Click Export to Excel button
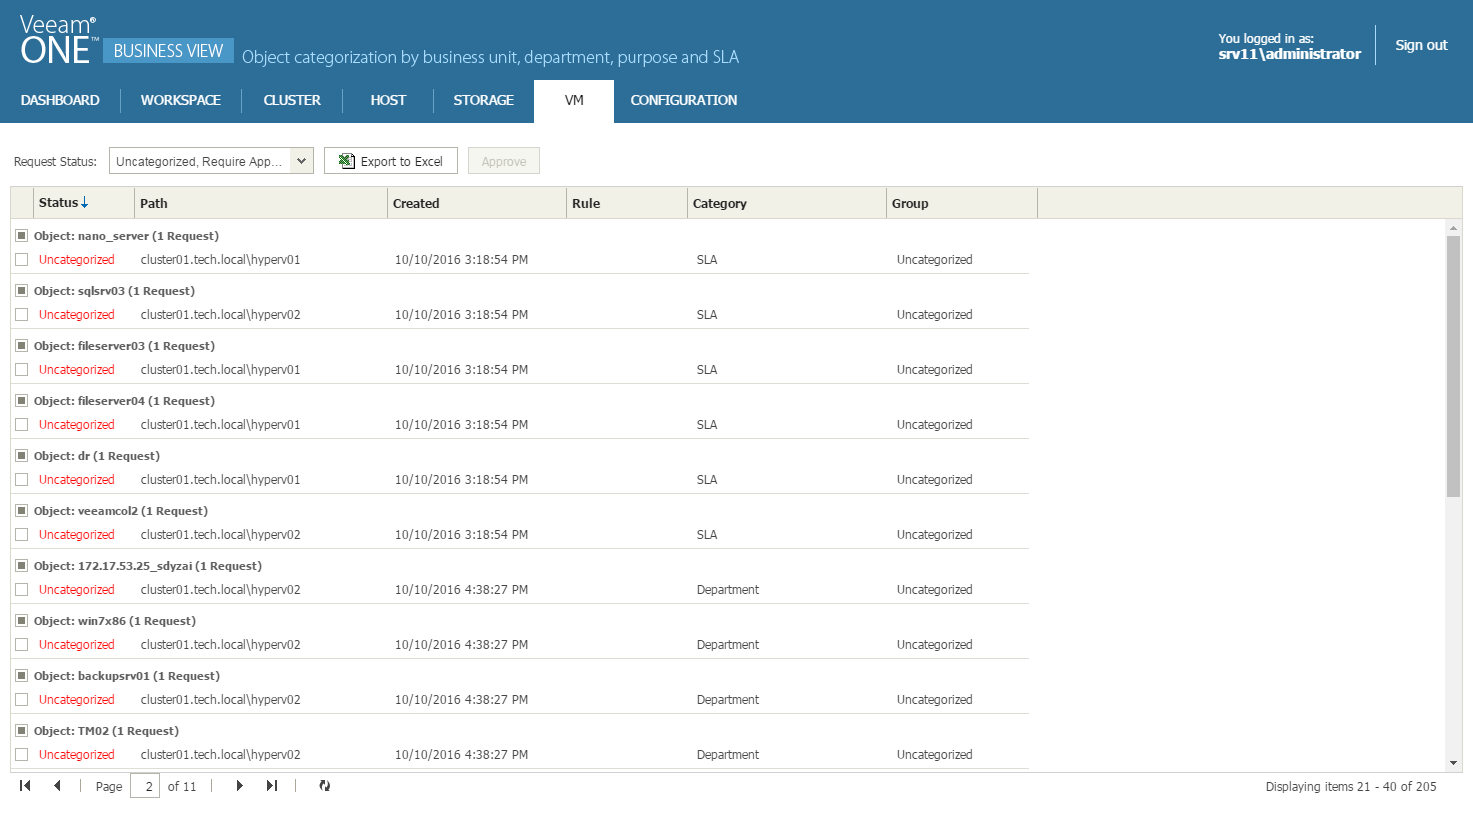The height and width of the screenshot is (818, 1473). click(391, 161)
